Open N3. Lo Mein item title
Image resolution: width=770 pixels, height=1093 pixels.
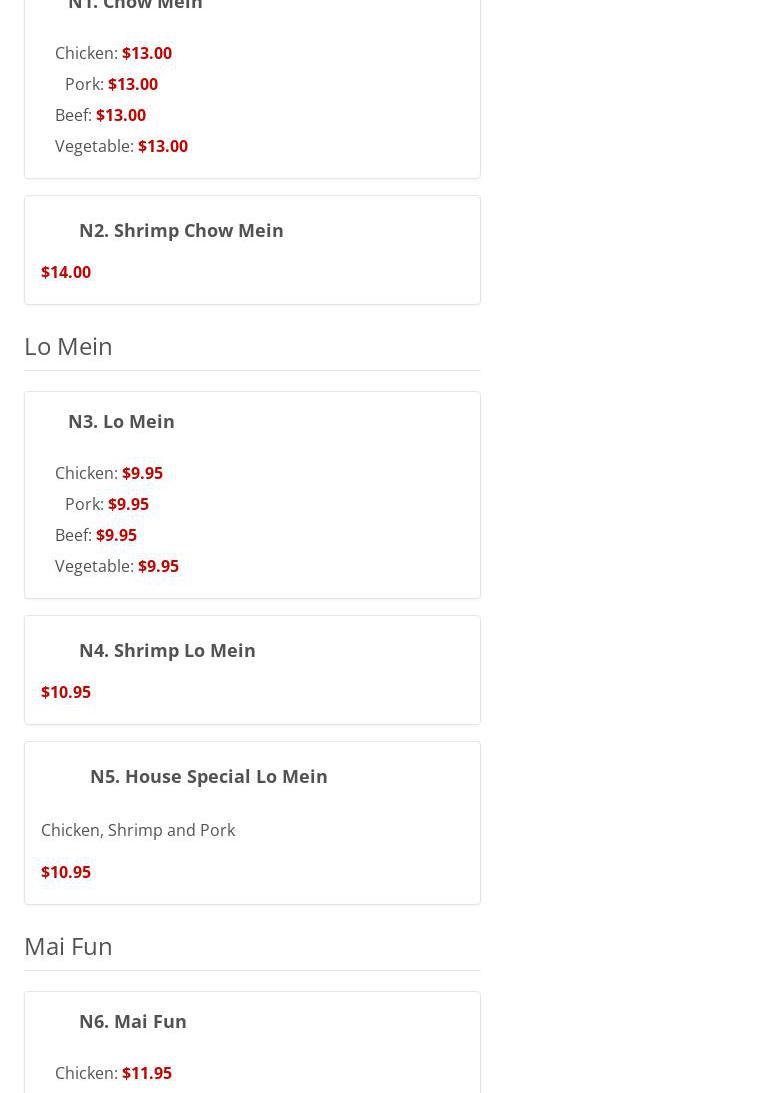(121, 421)
